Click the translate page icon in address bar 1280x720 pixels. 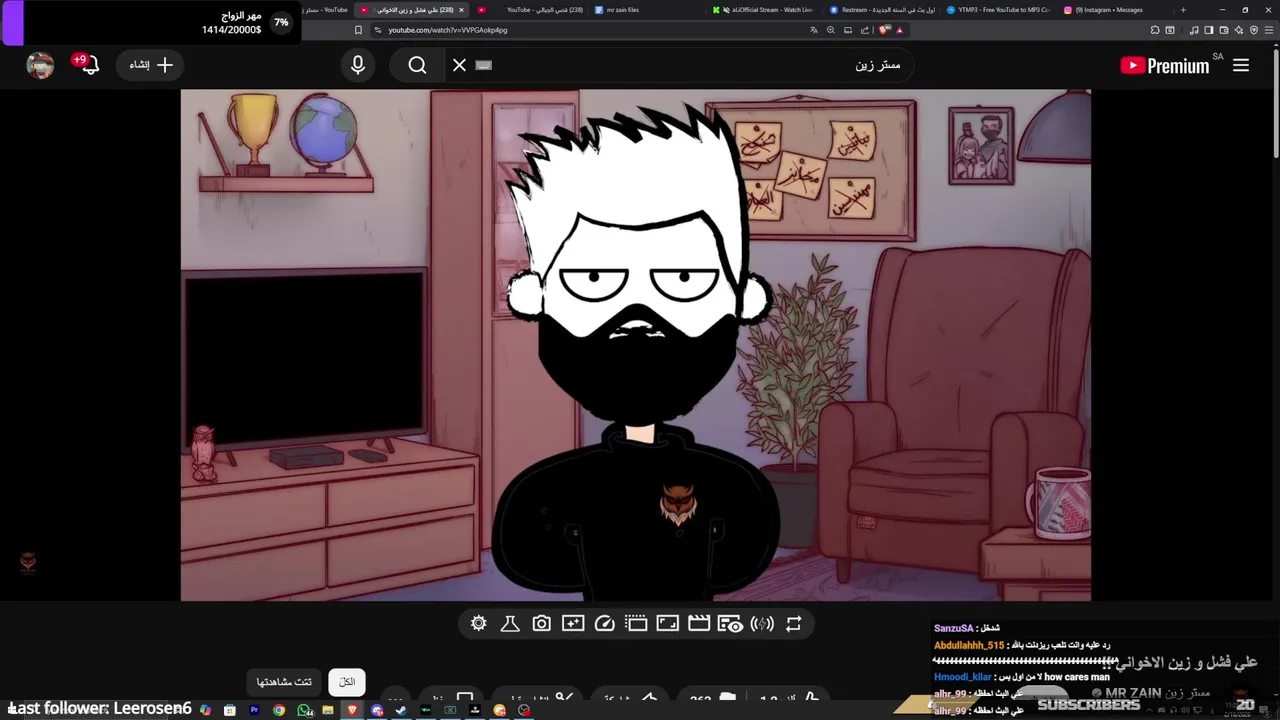coord(814,30)
